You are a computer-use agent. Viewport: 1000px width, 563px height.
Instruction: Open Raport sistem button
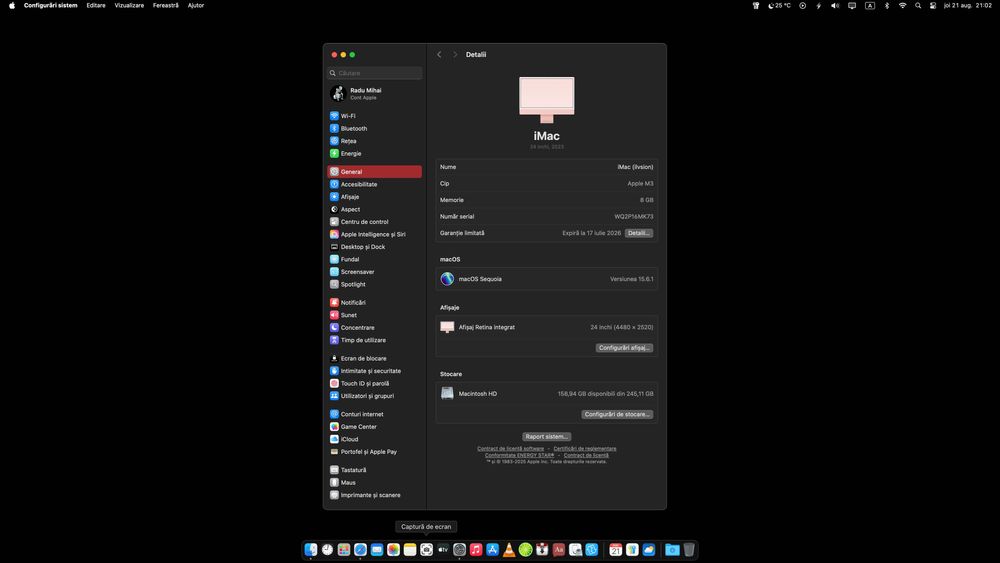pos(547,437)
